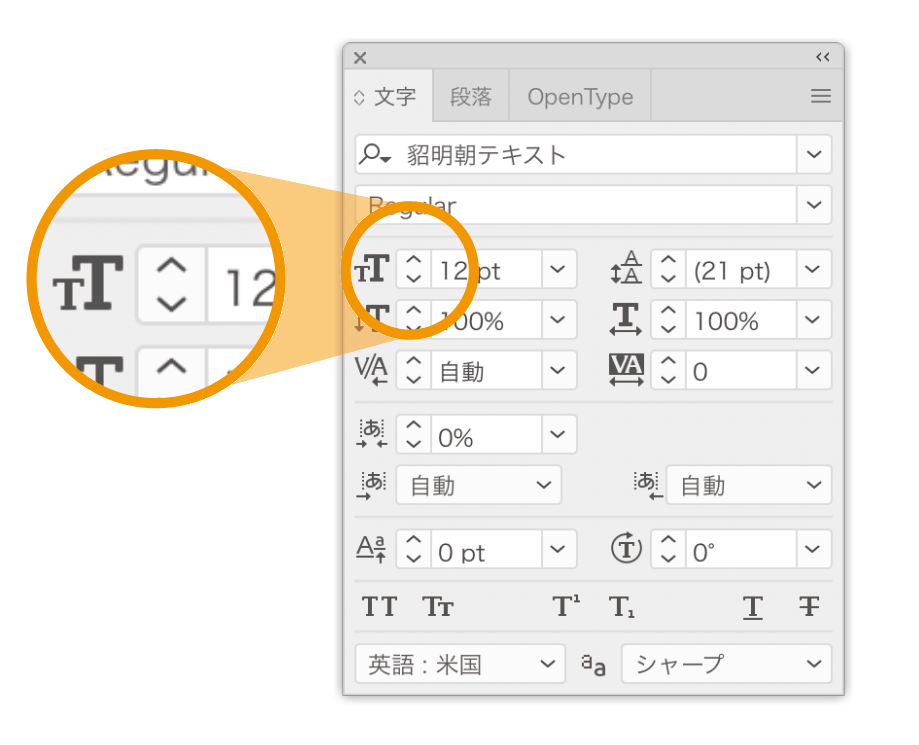919x745 pixels.
Task: Click the vertical scale stepper arrows
Action: [414, 319]
